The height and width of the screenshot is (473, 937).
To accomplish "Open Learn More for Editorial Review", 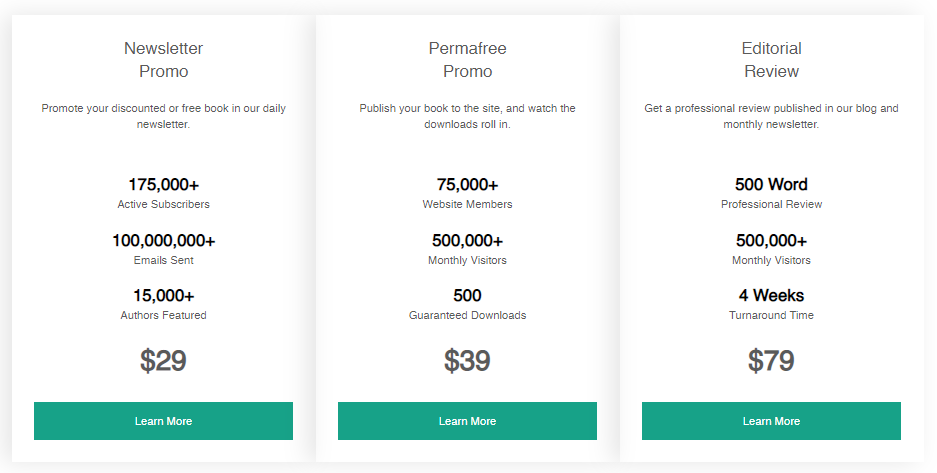I will click(771, 421).
